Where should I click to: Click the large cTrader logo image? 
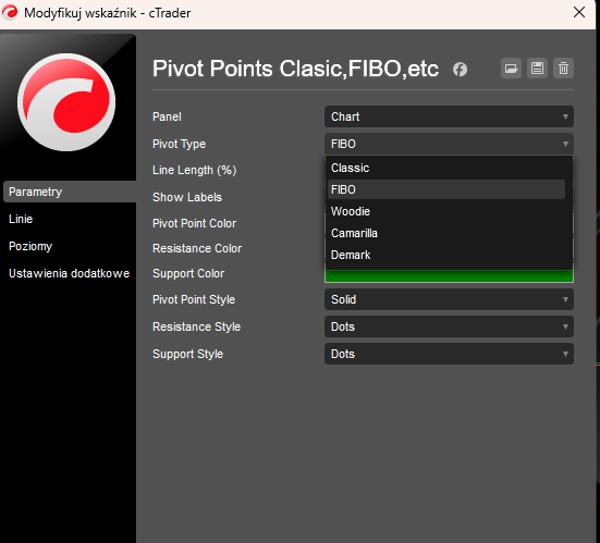click(x=66, y=102)
